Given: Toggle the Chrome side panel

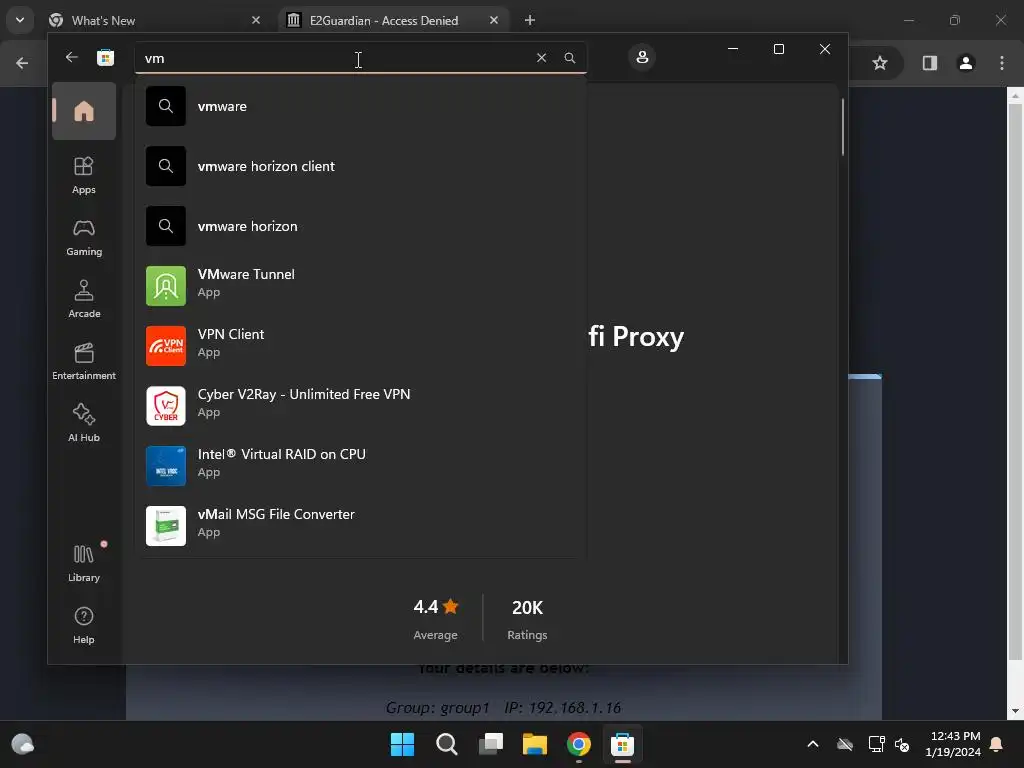Looking at the screenshot, I should pyautogui.click(x=929, y=63).
